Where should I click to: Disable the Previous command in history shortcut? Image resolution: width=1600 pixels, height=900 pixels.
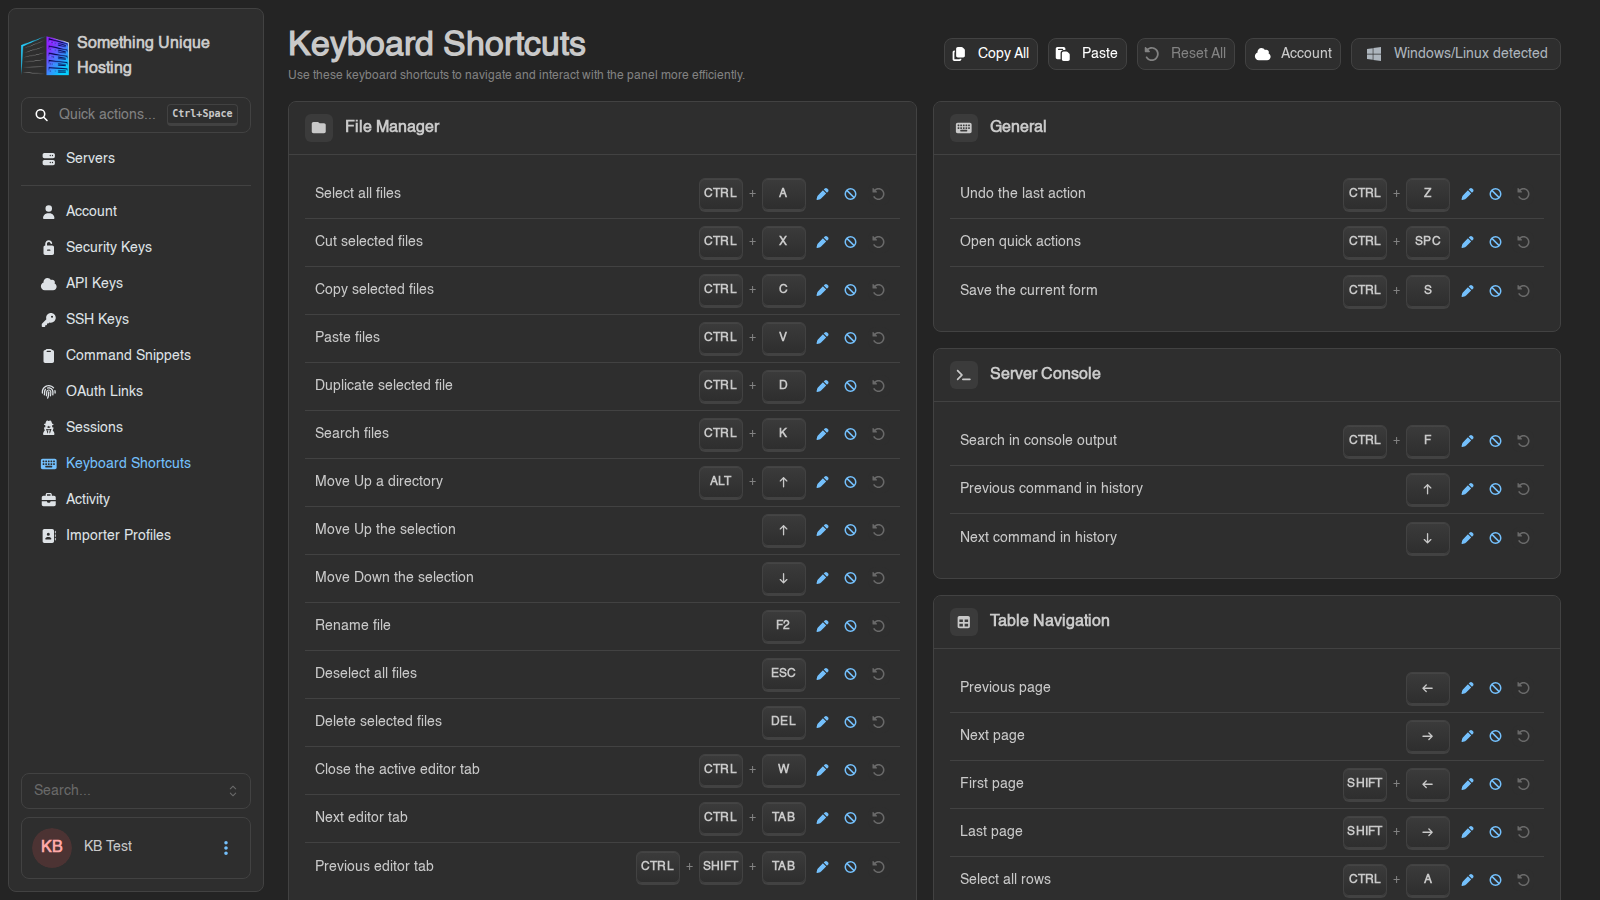pos(1495,489)
